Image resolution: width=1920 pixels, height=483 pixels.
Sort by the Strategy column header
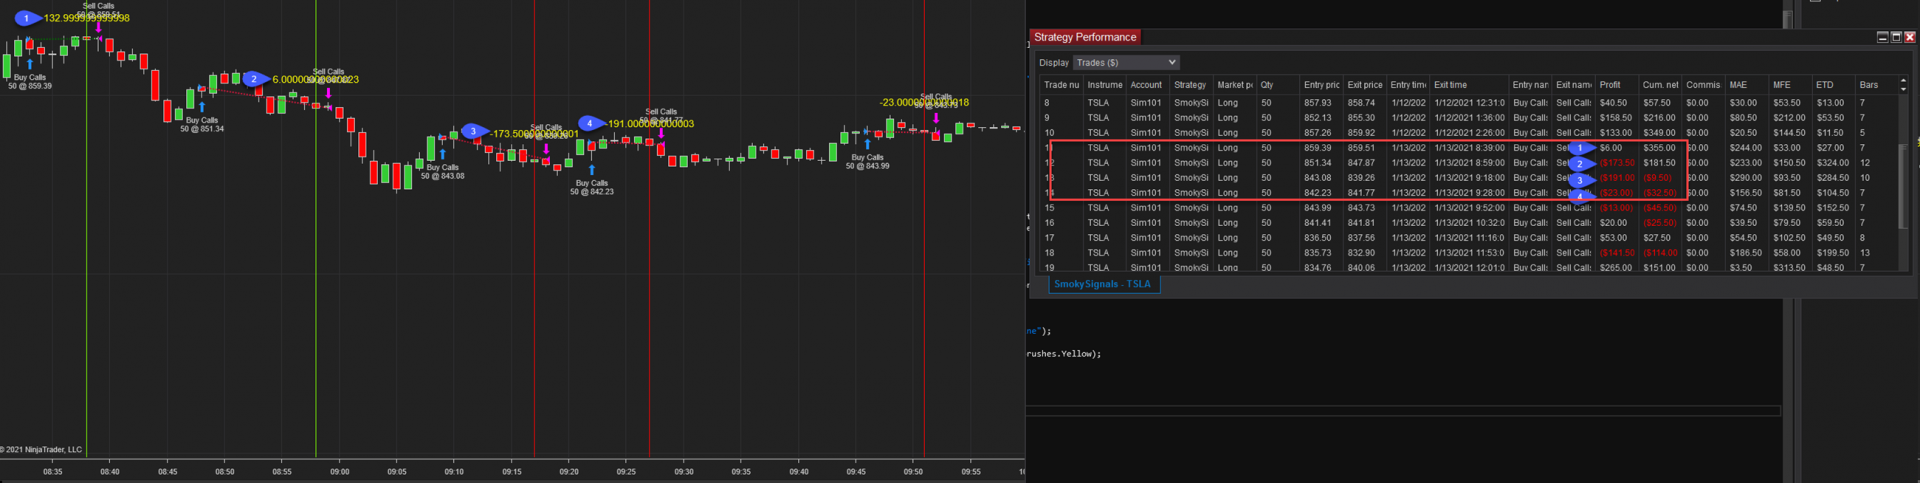click(1190, 85)
